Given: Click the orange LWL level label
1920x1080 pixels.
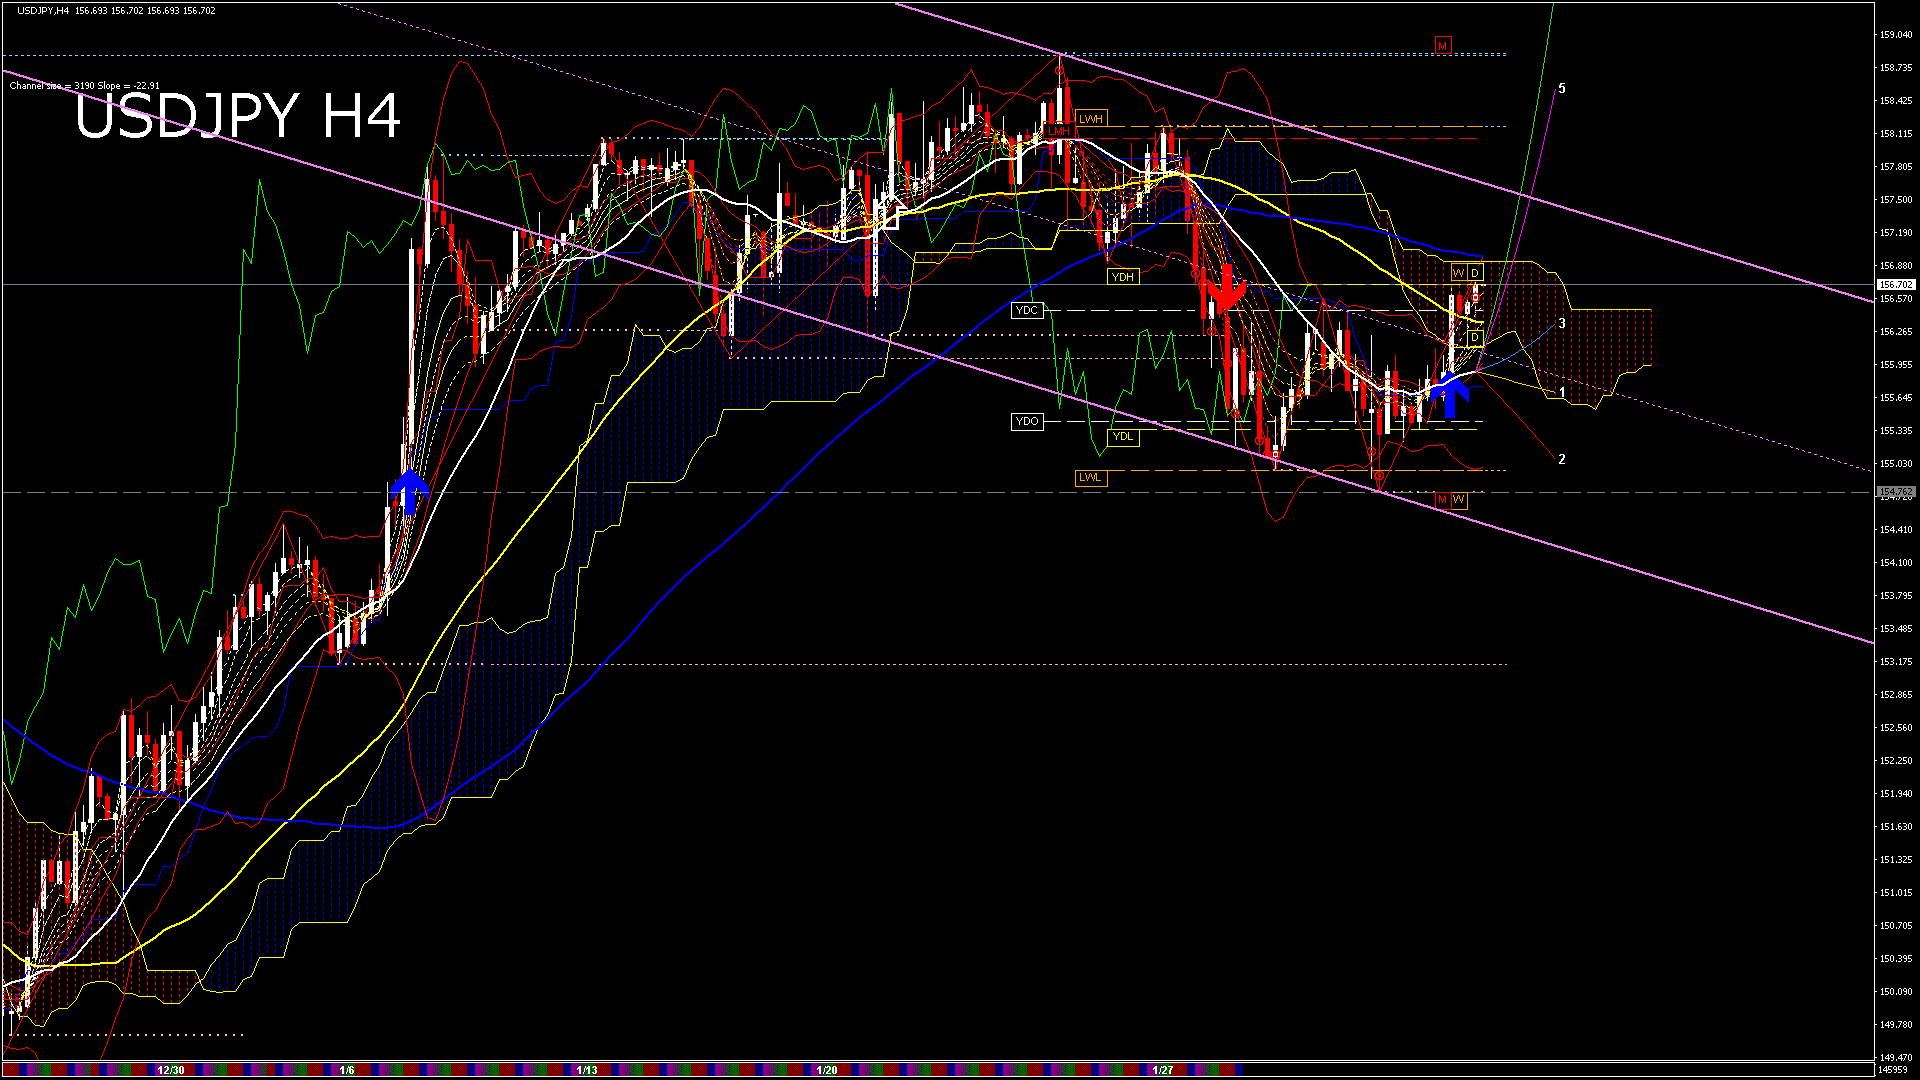Looking at the screenshot, I should point(1090,478).
